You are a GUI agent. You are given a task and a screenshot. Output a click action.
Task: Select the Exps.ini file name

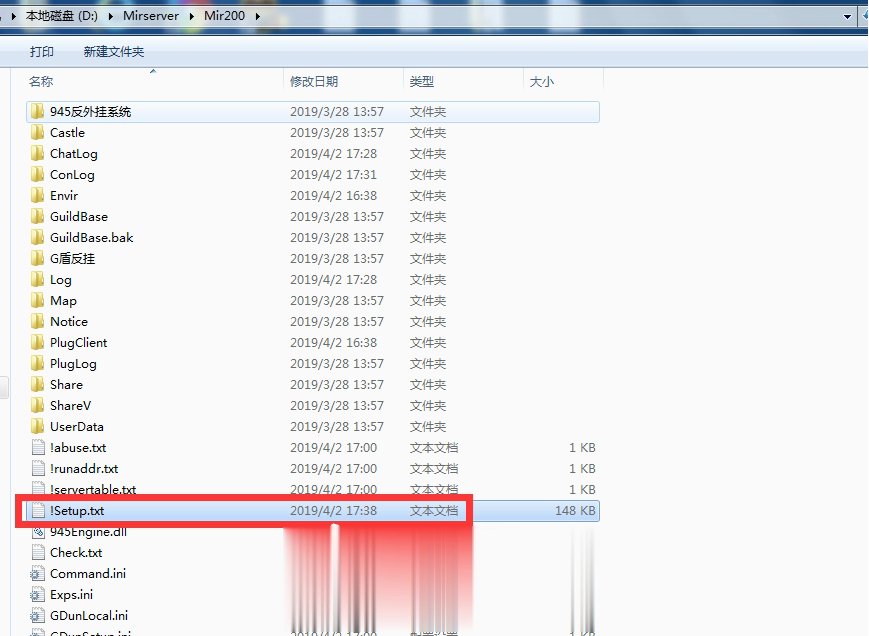point(71,595)
